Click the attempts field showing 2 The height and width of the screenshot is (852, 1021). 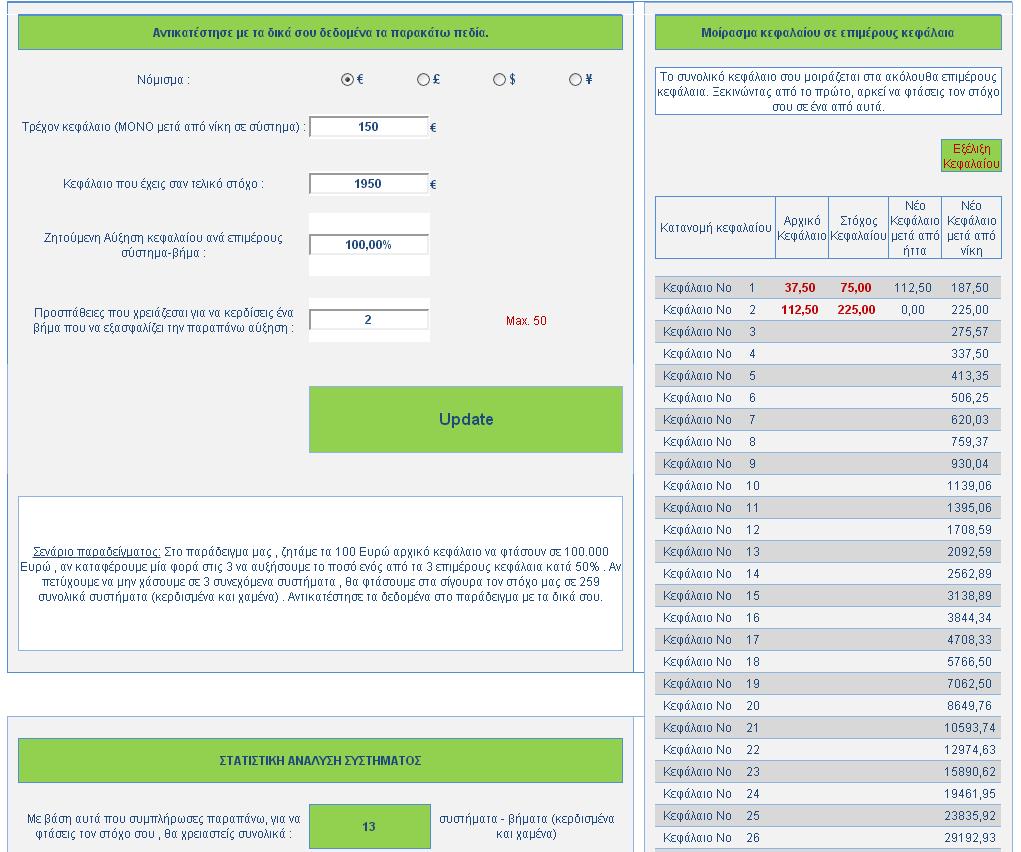369,320
